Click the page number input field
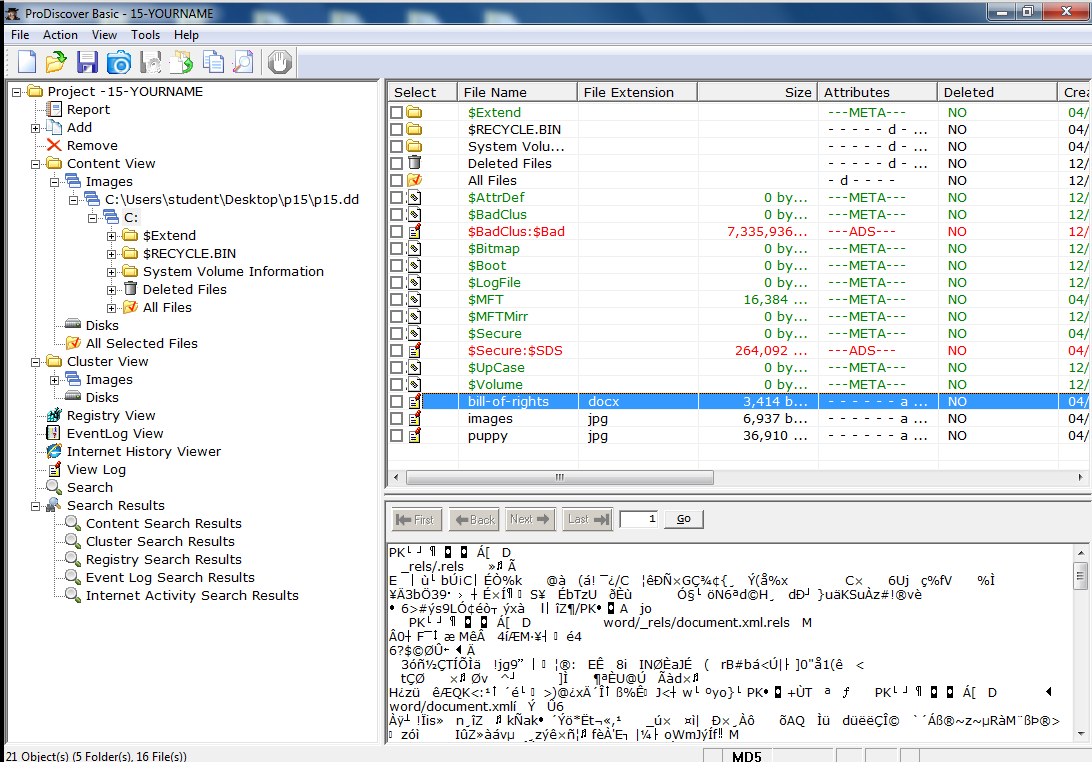 point(638,519)
